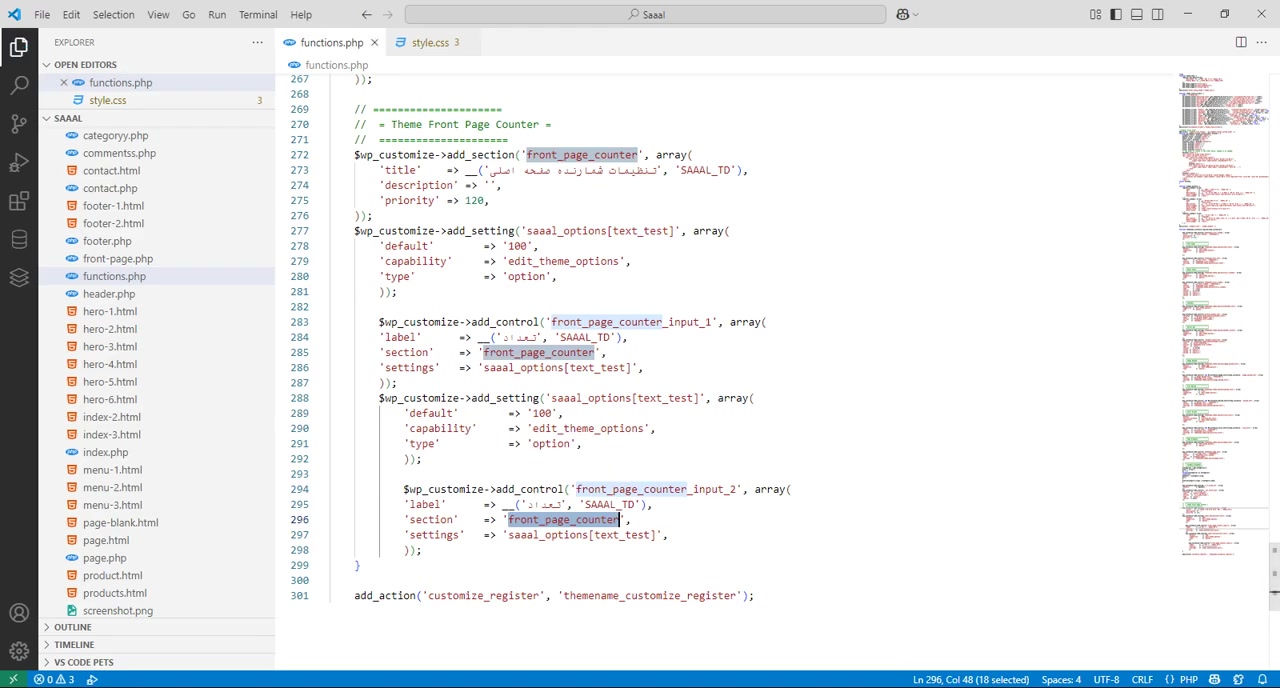Expand the TIMELINE section
Image resolution: width=1280 pixels, height=688 pixels.
74,645
